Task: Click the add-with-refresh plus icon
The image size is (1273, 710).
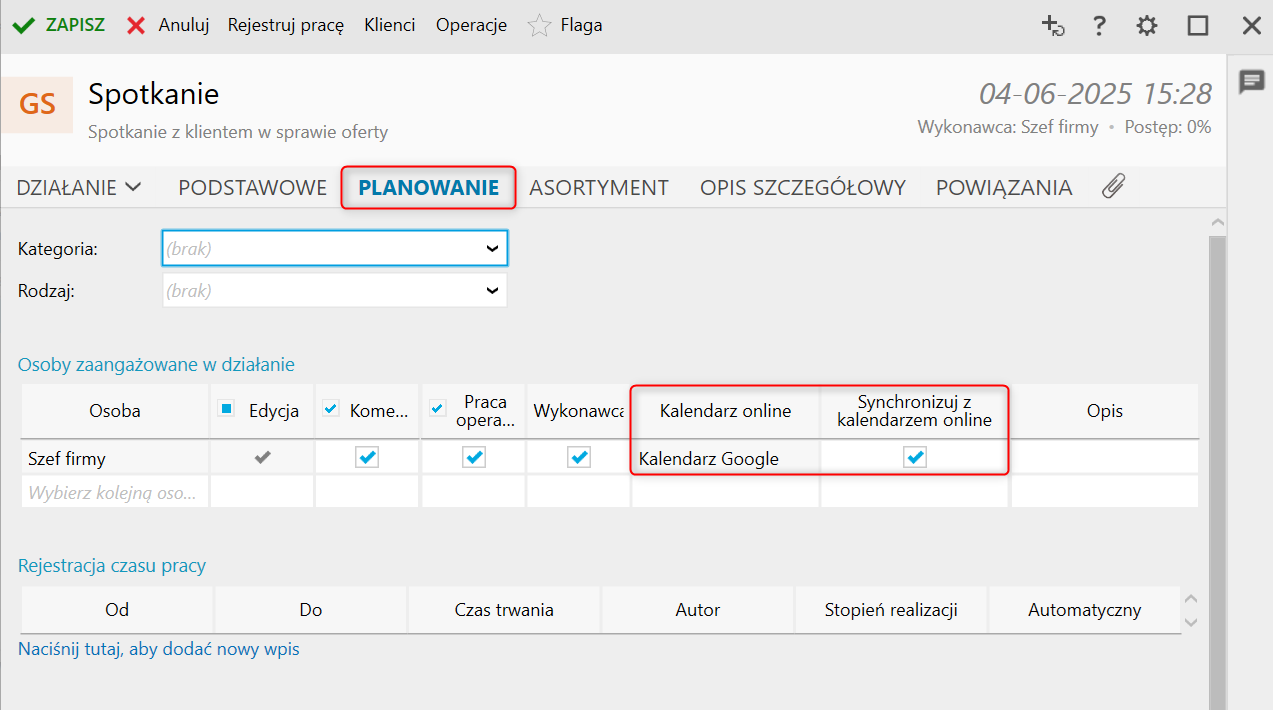Action: (x=1053, y=26)
